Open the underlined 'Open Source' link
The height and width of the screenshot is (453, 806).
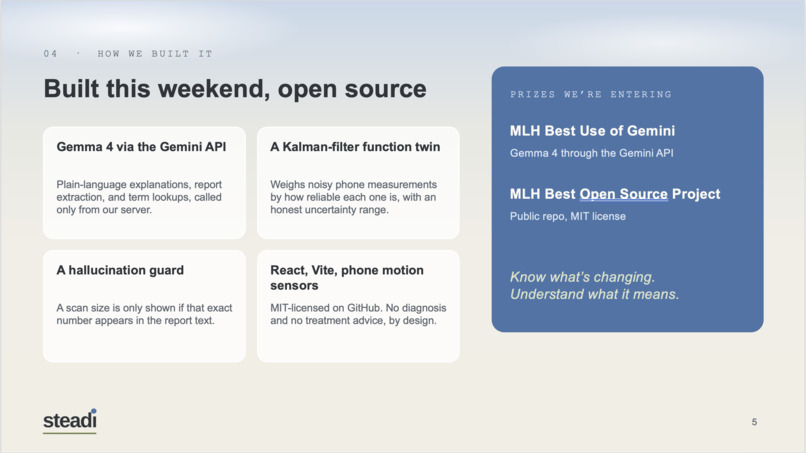tap(624, 194)
